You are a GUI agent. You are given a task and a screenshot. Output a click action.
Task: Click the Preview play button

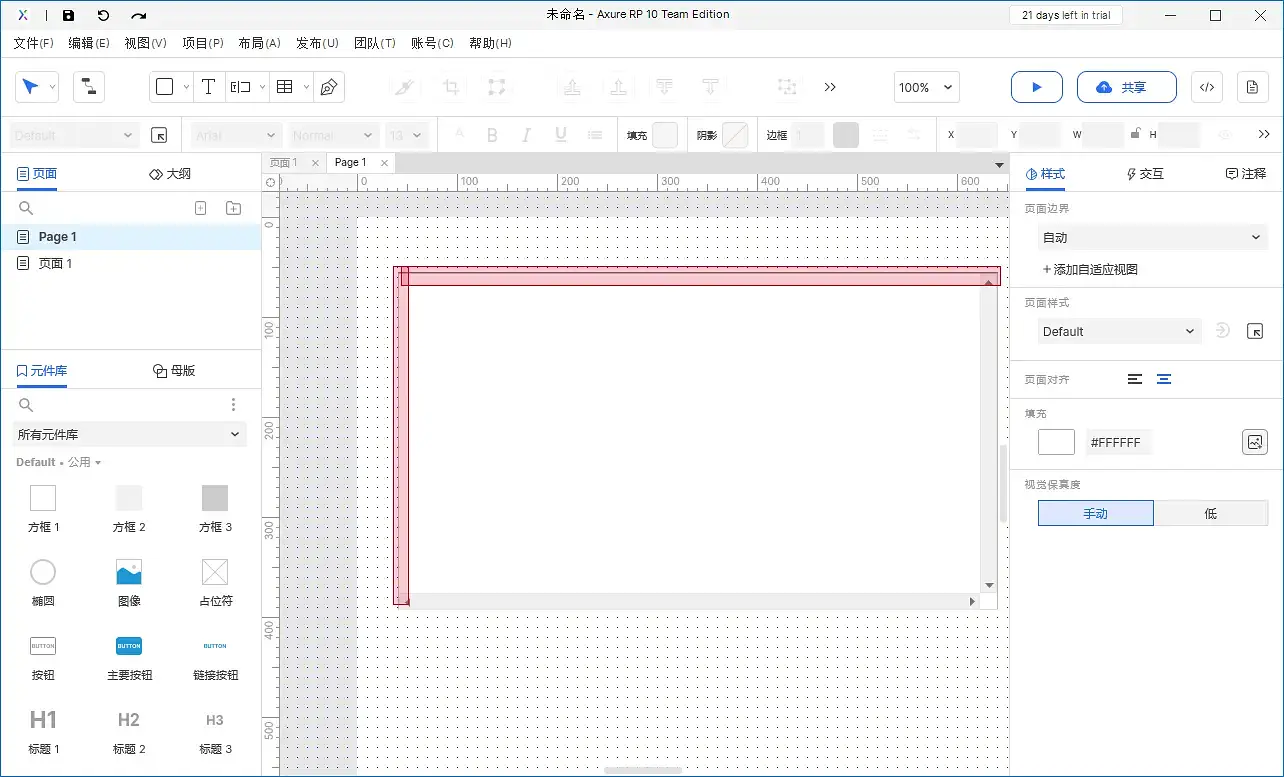(x=1036, y=87)
